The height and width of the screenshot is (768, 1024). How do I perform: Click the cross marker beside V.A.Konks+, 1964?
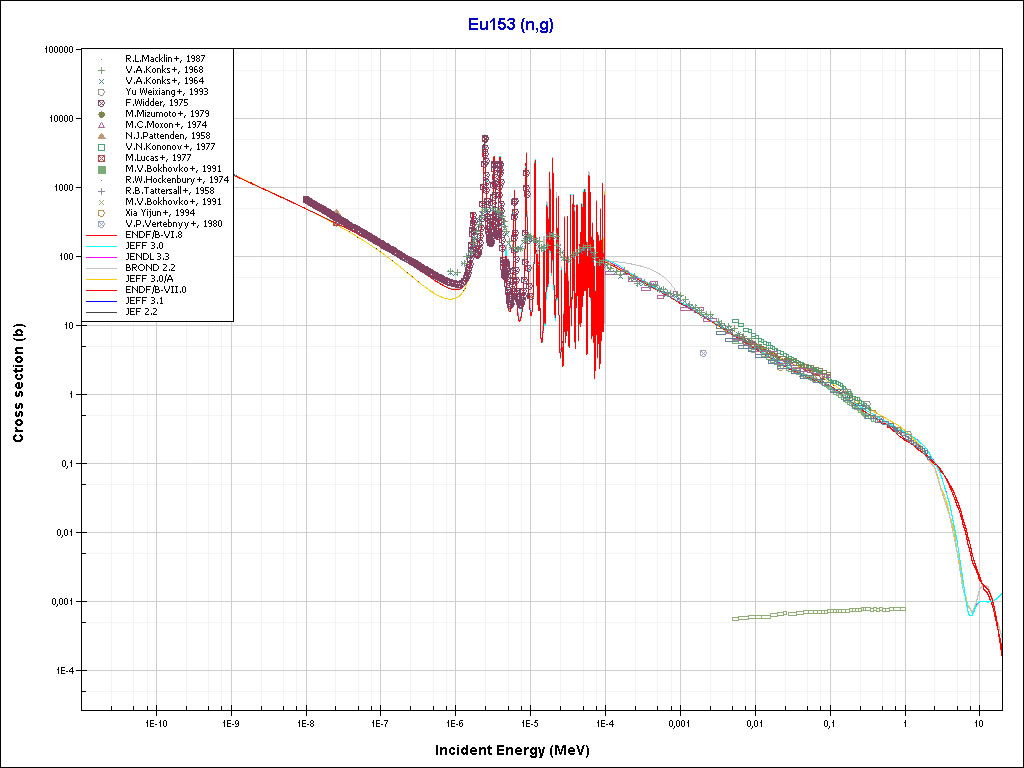pyautogui.click(x=101, y=81)
